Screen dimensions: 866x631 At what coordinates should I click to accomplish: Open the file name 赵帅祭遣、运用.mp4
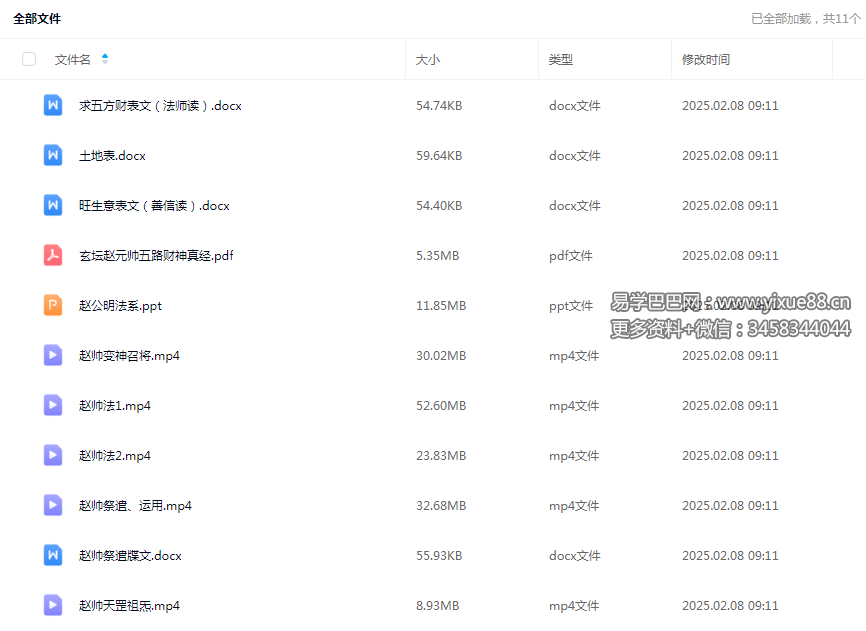click(135, 505)
